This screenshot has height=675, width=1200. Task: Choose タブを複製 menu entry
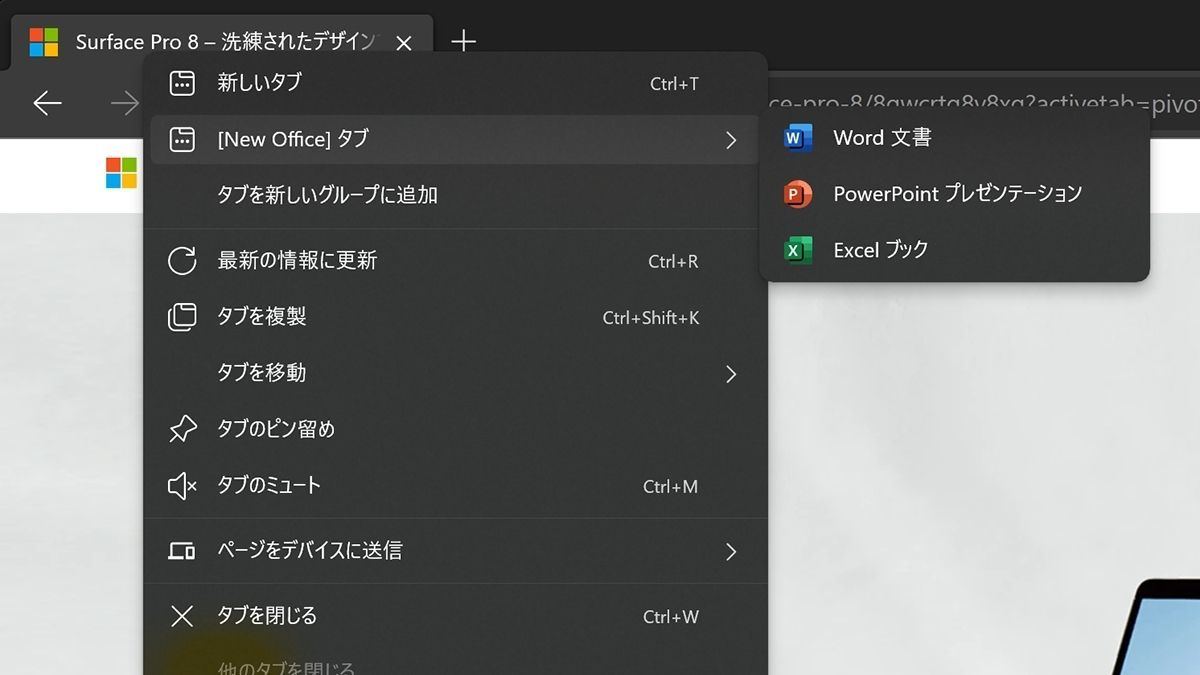click(x=456, y=317)
